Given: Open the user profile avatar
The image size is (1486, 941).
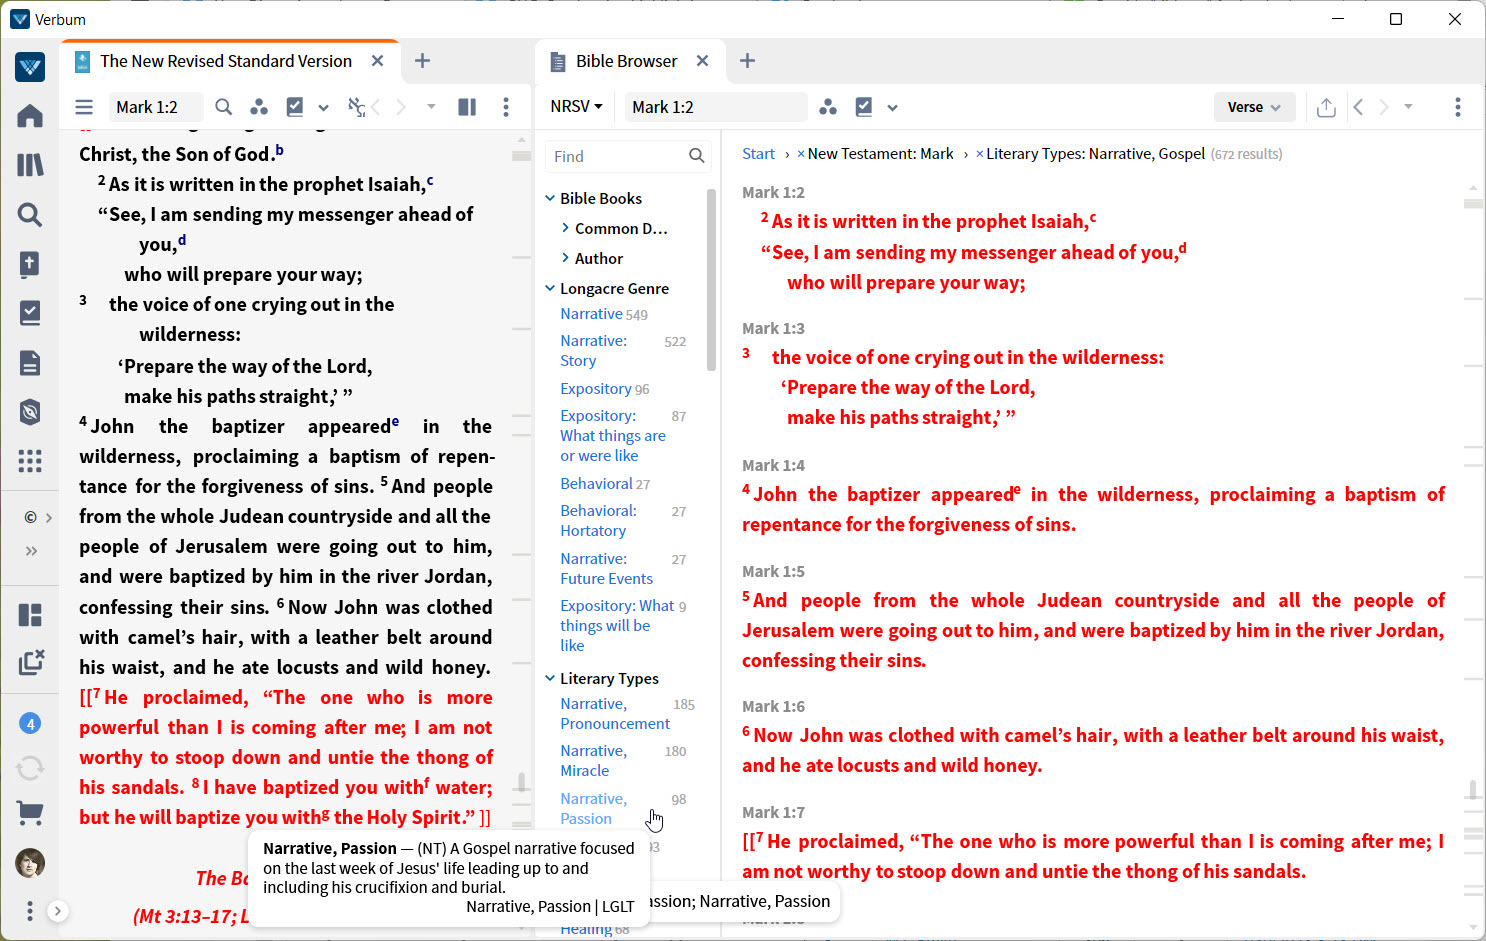Looking at the screenshot, I should [x=30, y=863].
